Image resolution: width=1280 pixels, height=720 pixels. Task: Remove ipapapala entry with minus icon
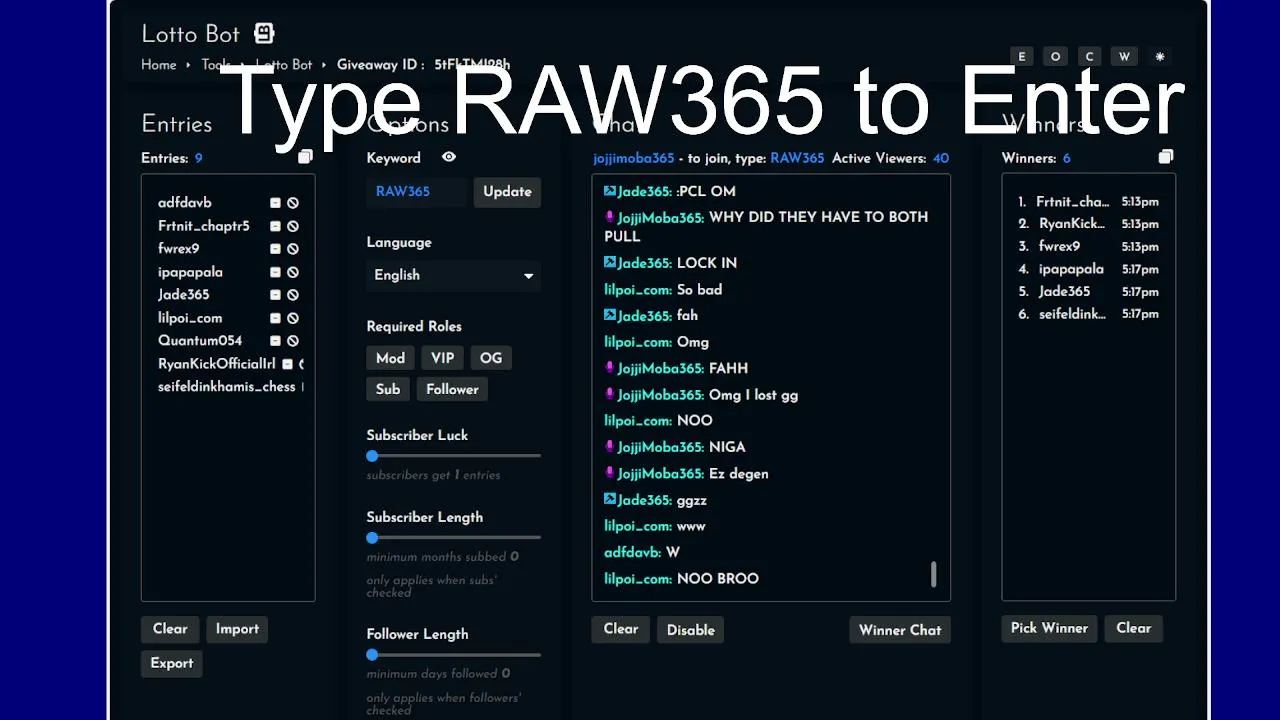pyautogui.click(x=275, y=272)
